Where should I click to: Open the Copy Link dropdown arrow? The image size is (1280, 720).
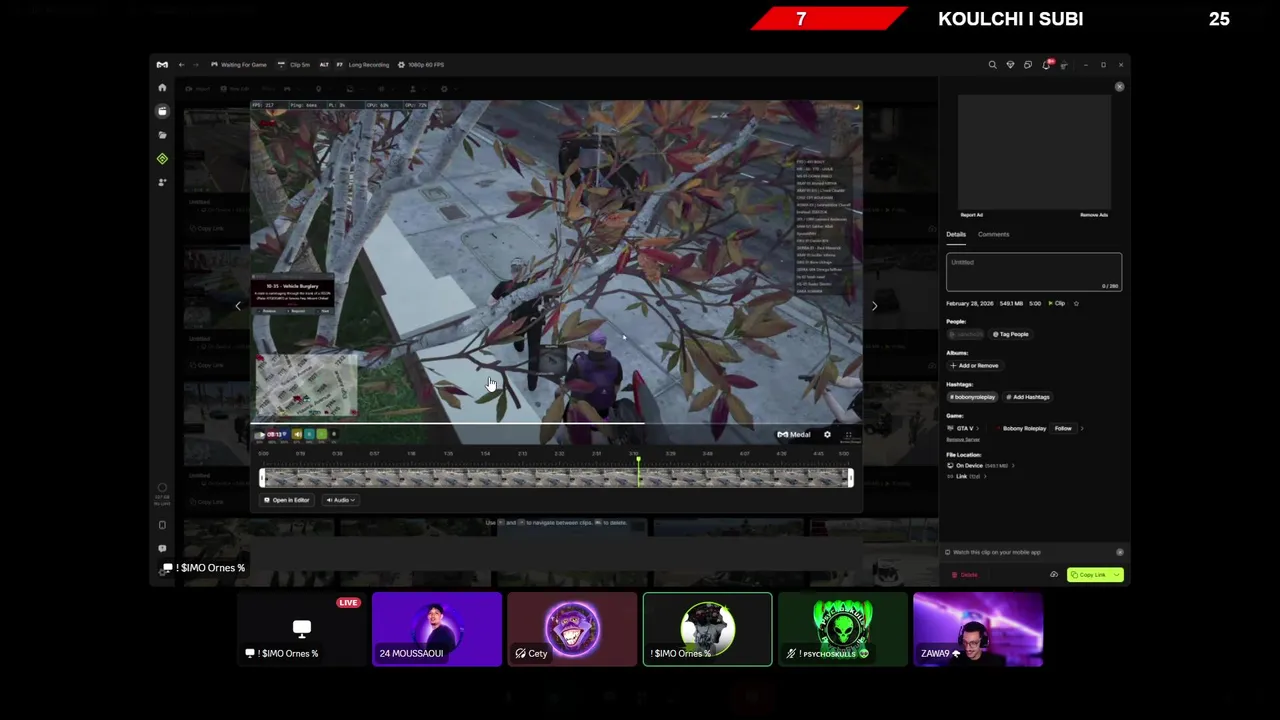(1117, 575)
